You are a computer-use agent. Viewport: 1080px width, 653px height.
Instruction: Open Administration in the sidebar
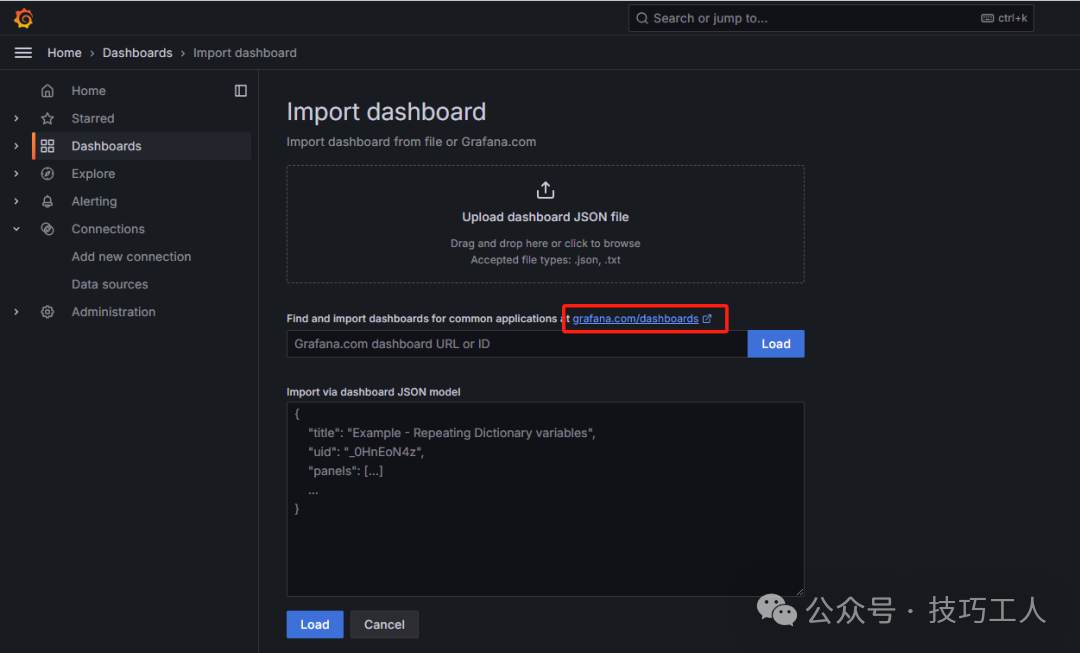[114, 311]
